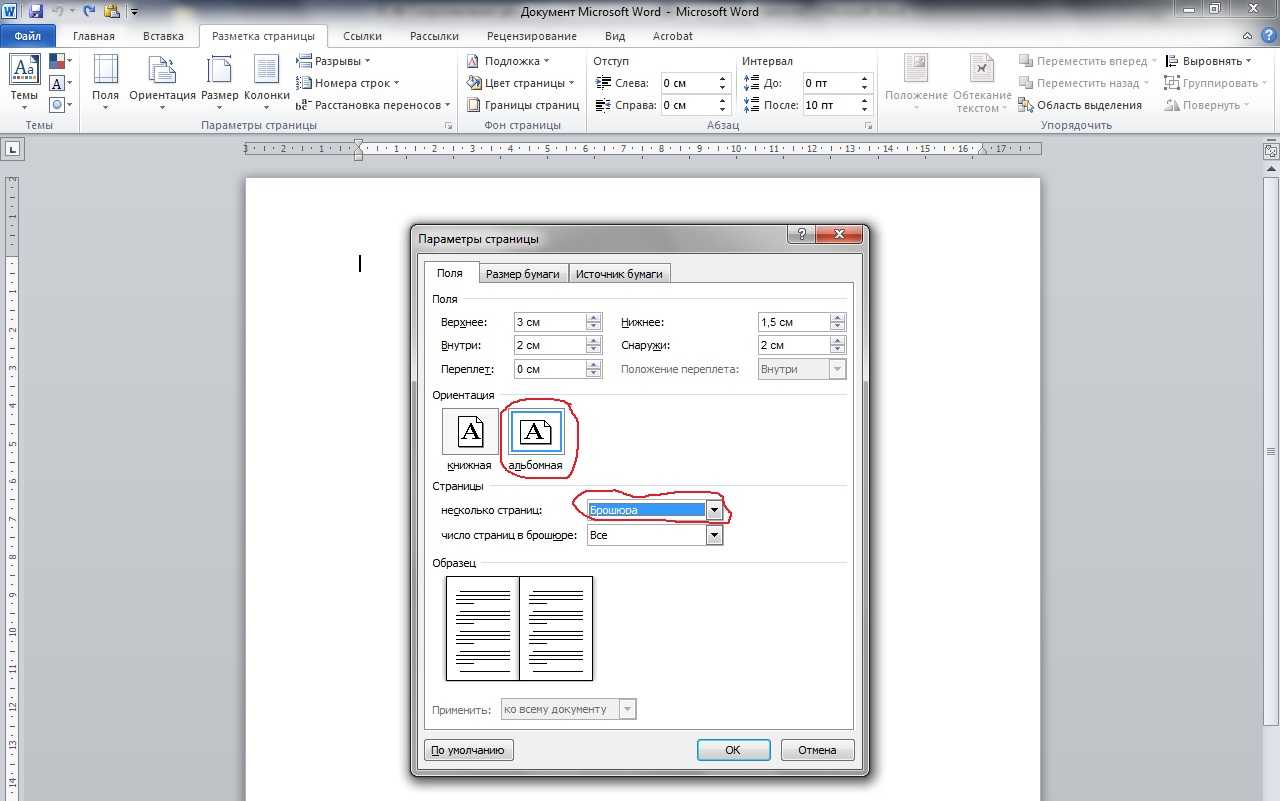Click the dialog help question button
Image resolution: width=1280 pixels, height=801 pixels.
tap(800, 235)
